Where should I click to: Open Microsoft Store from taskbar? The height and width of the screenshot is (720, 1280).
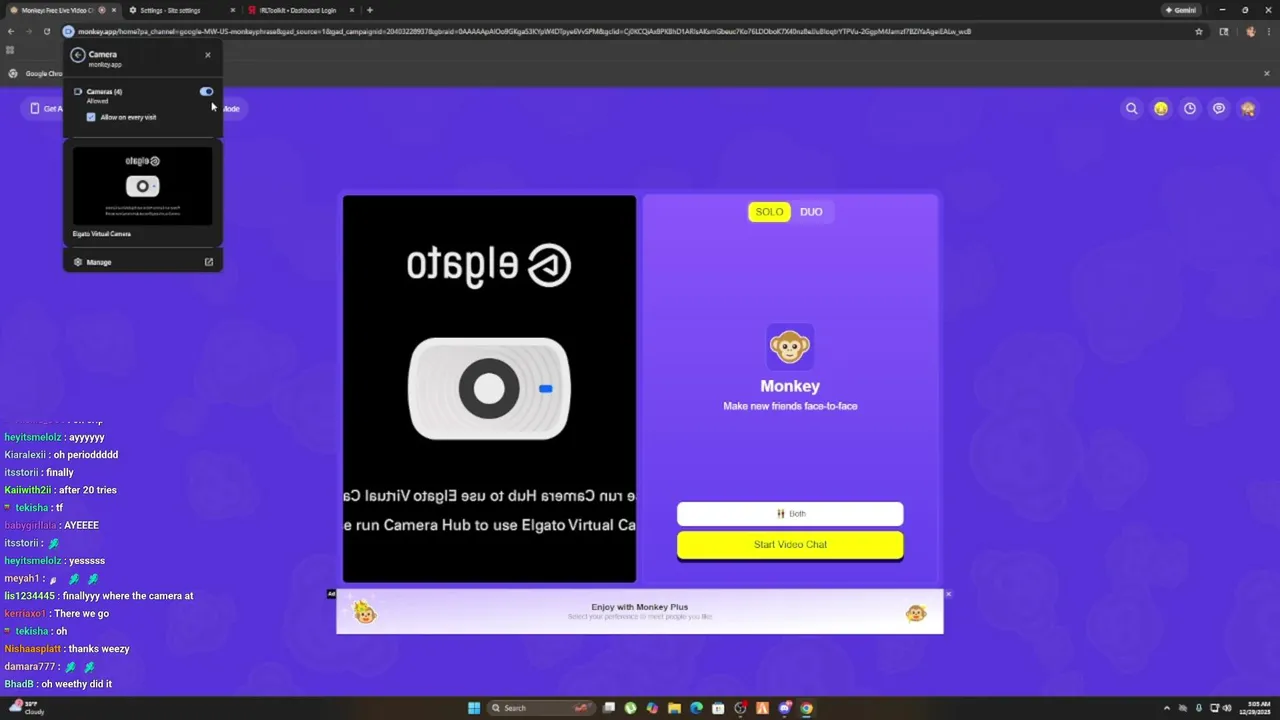tap(718, 708)
